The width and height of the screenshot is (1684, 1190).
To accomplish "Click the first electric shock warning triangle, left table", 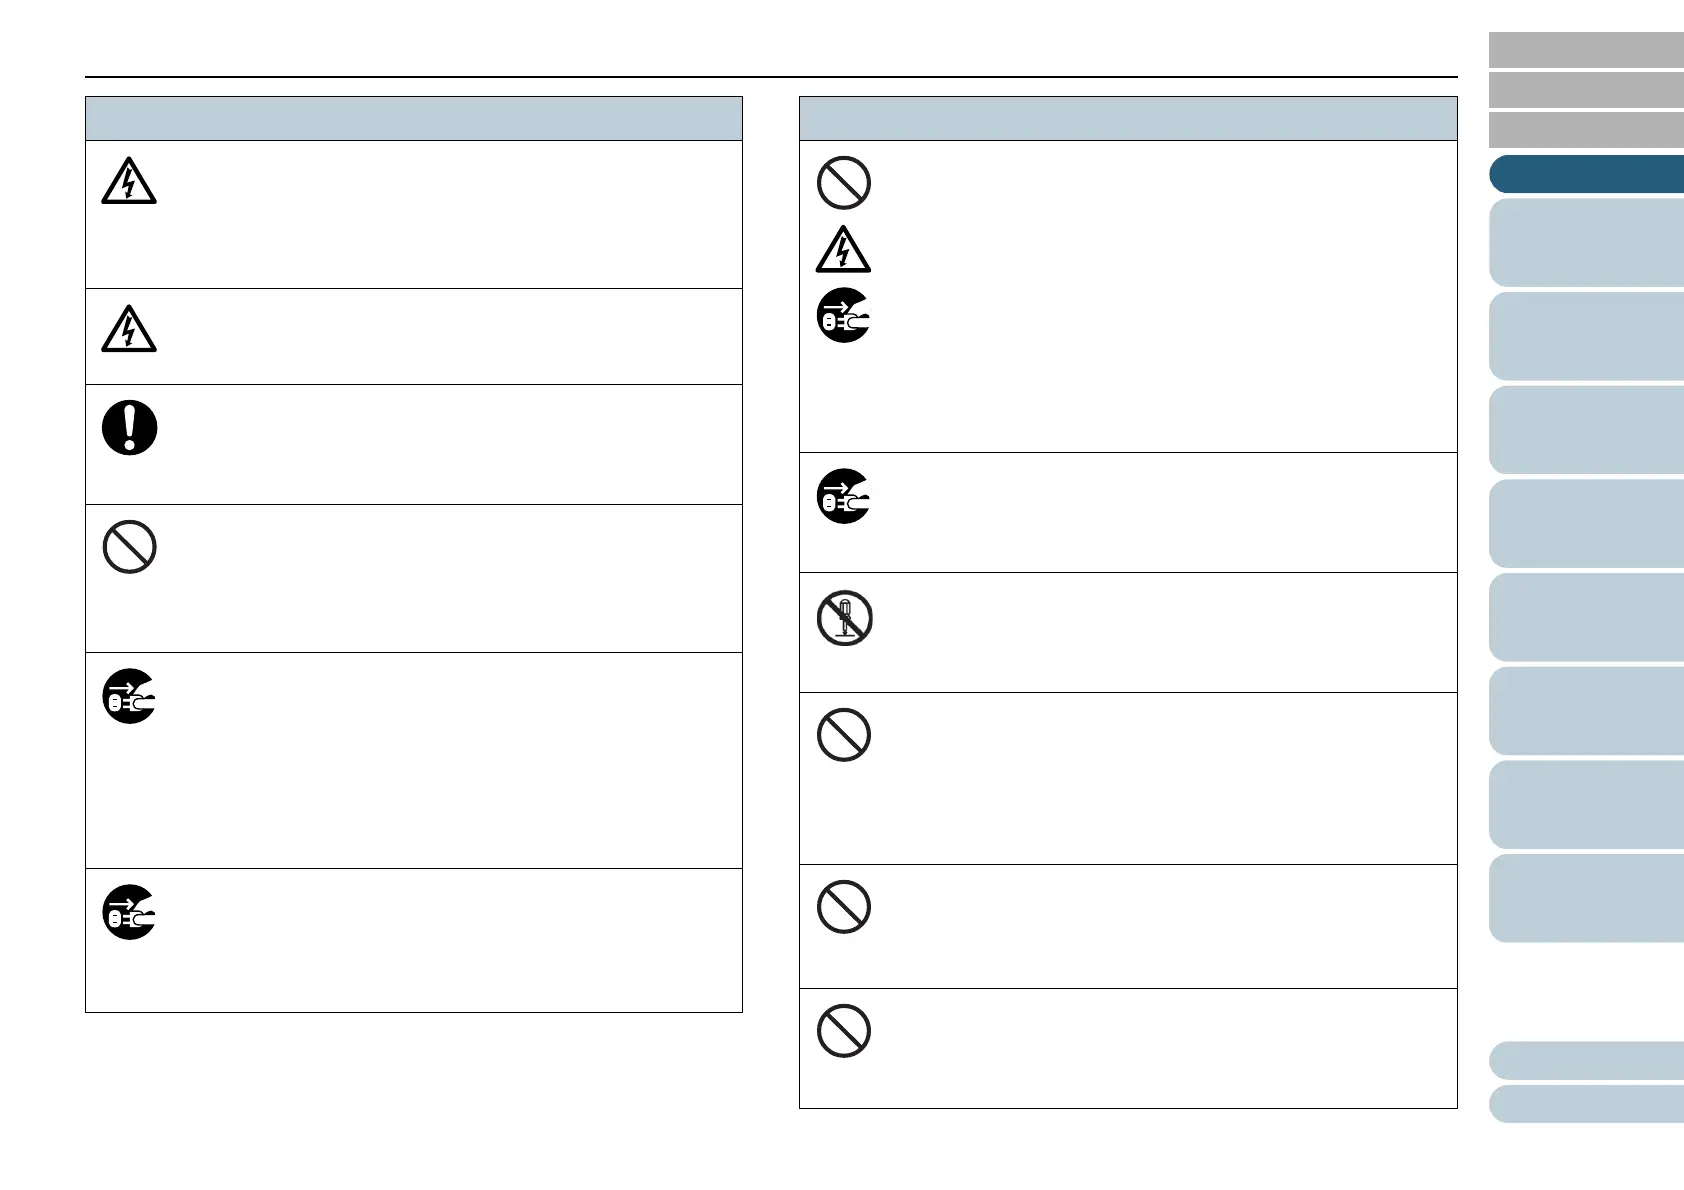I will [129, 183].
